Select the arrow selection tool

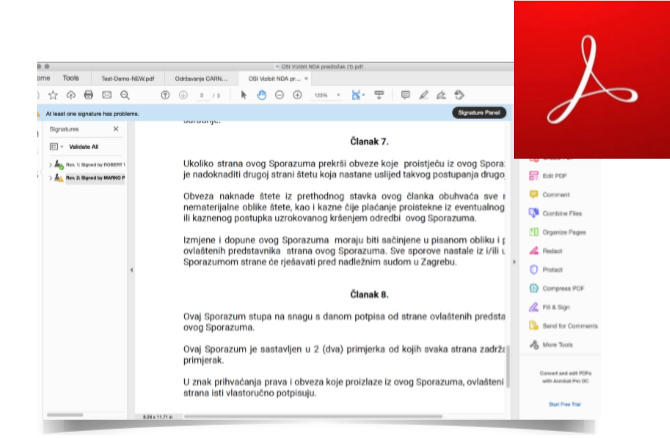(244, 95)
